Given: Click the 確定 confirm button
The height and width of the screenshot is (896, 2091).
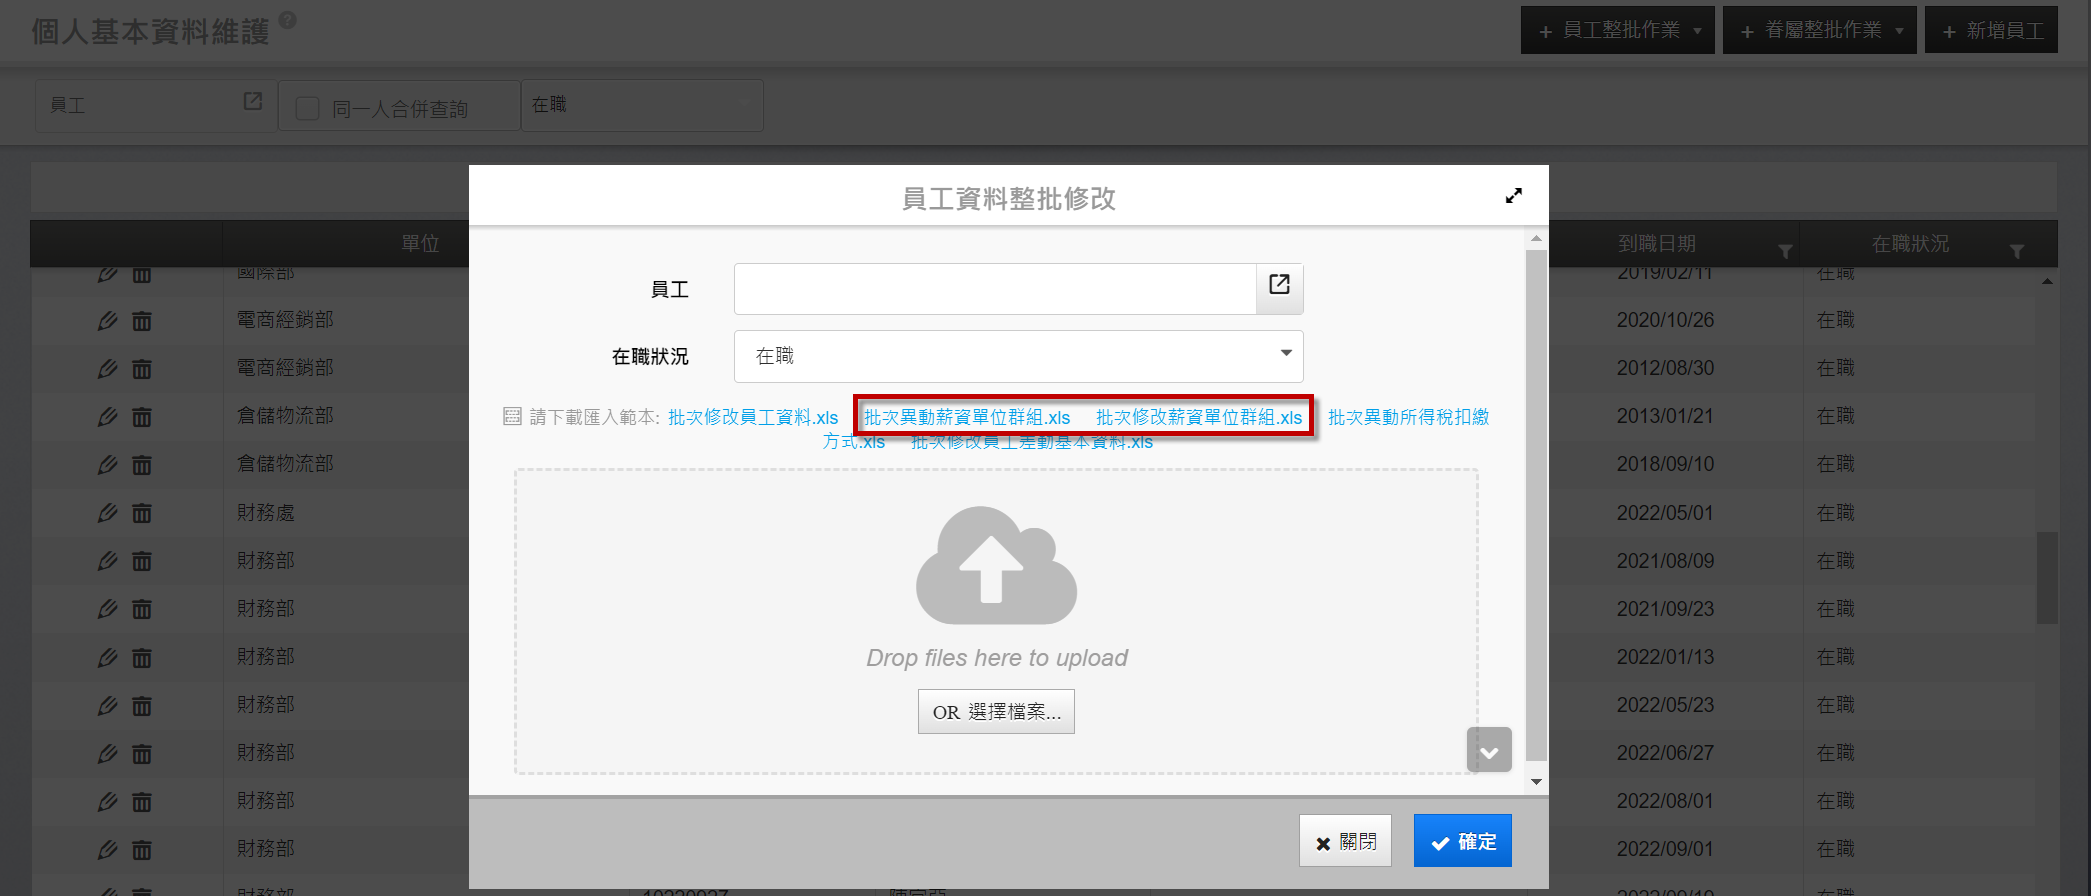Looking at the screenshot, I should [x=1462, y=841].
